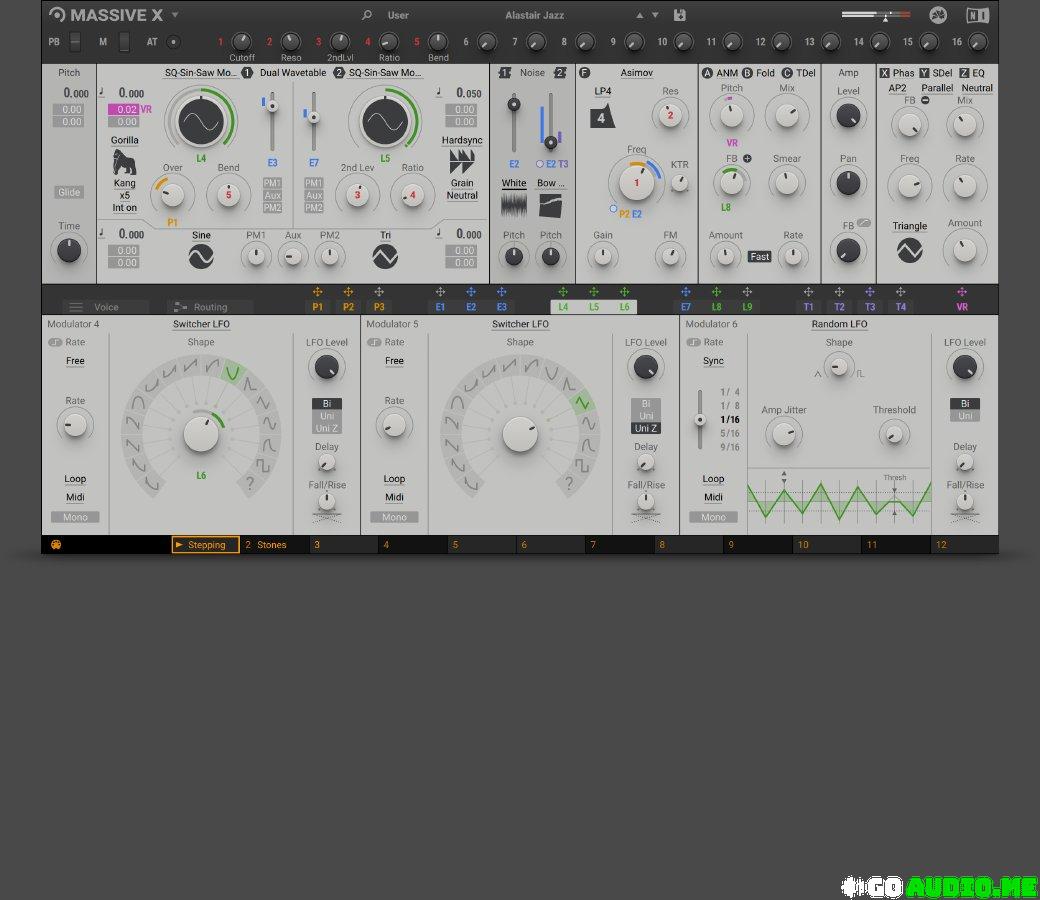
Task: Click the Triangle LFO waveform icon in effects
Action: [x=909, y=251]
